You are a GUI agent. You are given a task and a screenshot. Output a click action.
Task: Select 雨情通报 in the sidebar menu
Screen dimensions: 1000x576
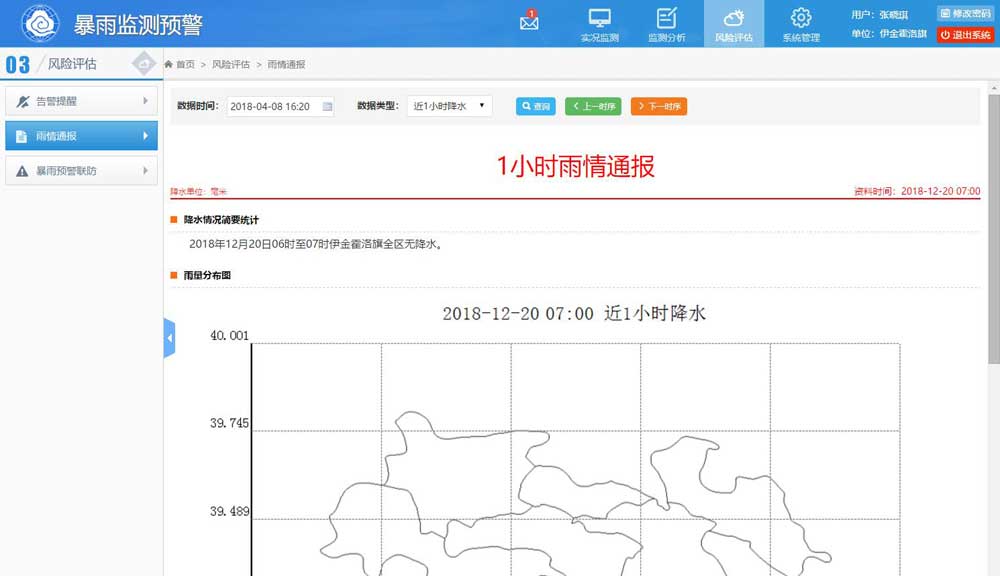click(81, 136)
